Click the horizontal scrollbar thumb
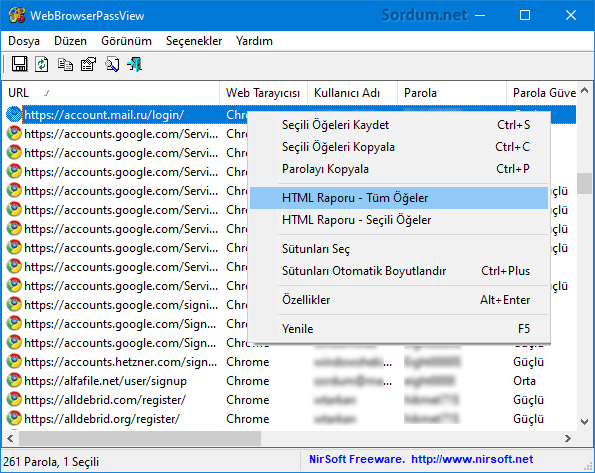595x473 pixels. [x=140, y=438]
